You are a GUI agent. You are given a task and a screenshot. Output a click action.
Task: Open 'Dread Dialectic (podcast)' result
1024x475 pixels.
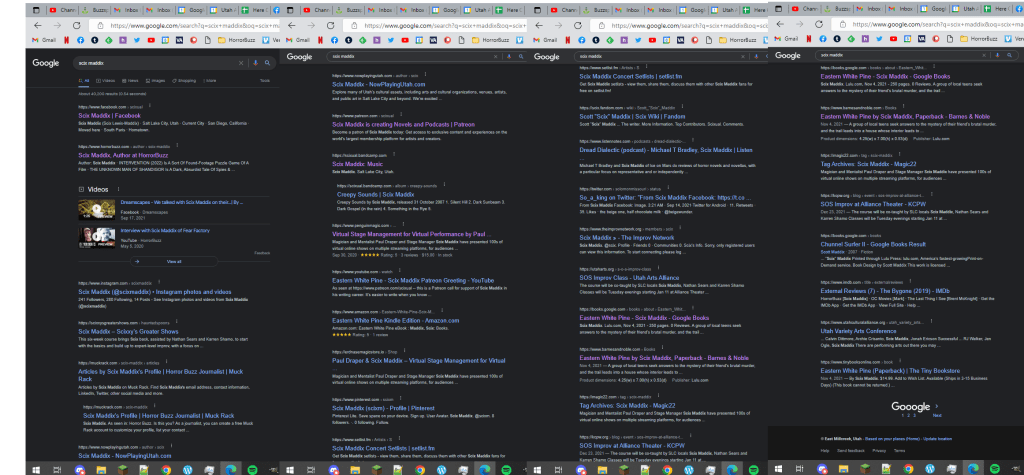click(x=666, y=150)
